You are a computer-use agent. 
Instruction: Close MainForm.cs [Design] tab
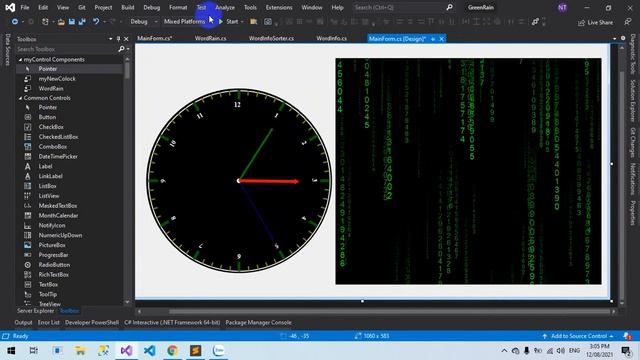(441, 39)
